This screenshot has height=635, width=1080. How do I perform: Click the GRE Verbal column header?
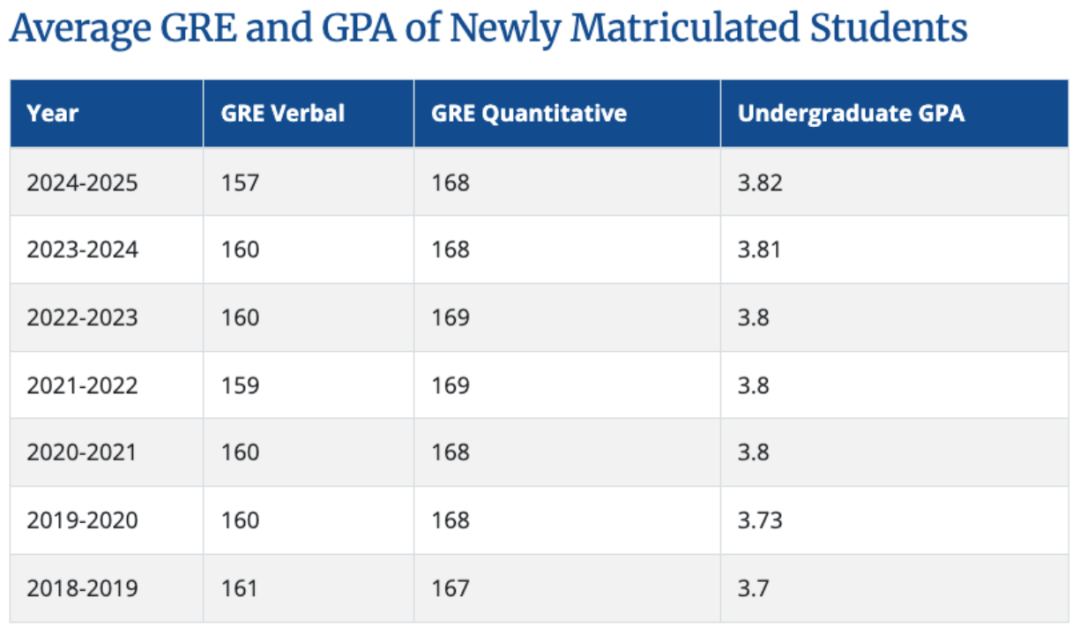pyautogui.click(x=283, y=113)
